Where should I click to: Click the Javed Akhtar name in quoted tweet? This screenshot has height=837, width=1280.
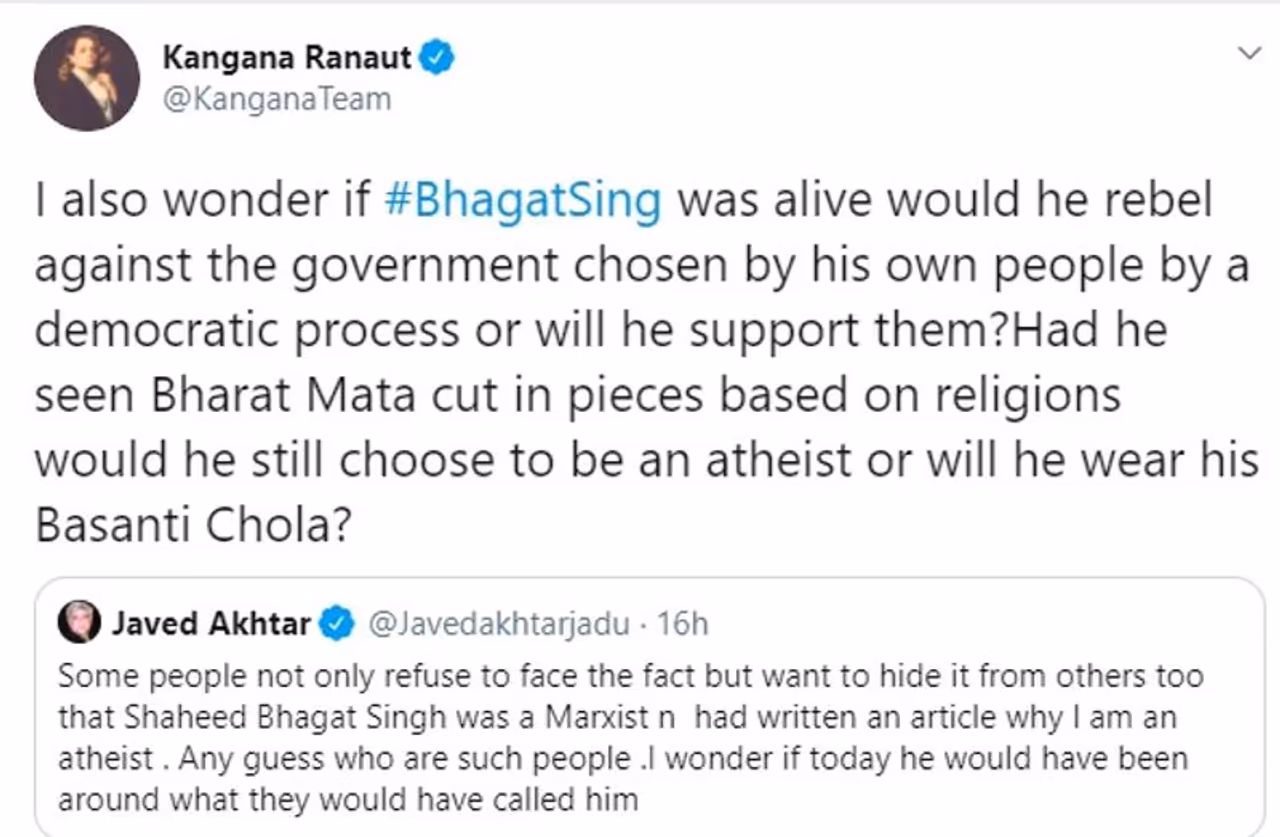coord(211,624)
